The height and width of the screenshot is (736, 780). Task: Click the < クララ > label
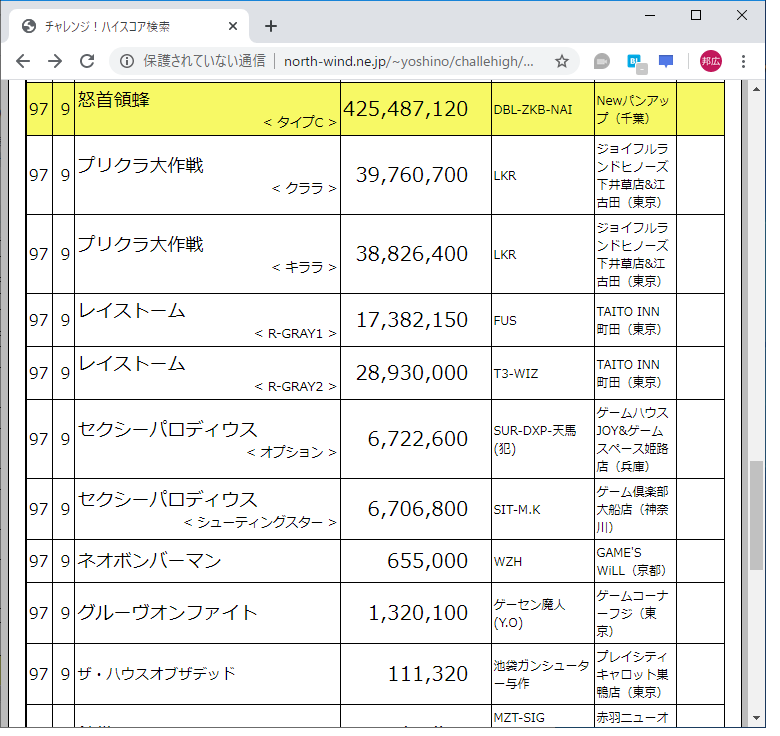[304, 188]
